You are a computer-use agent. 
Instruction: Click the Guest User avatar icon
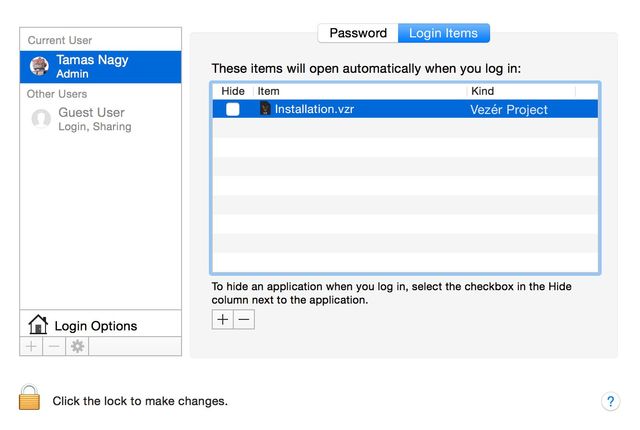41,119
